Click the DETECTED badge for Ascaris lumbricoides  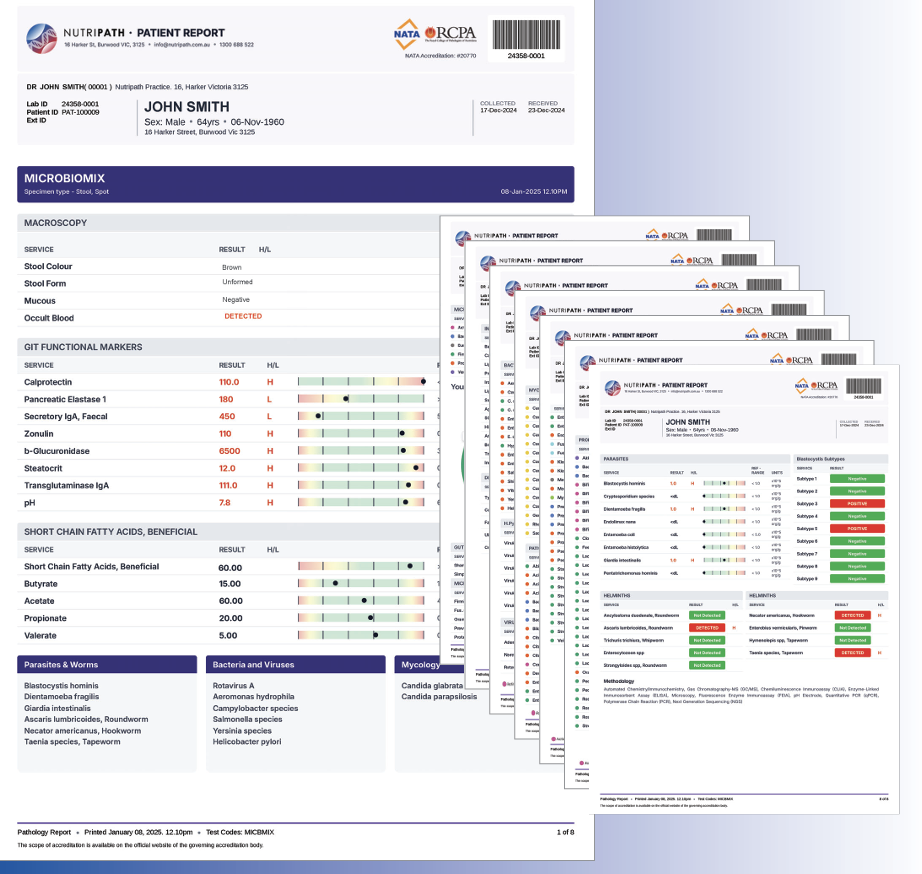point(707,628)
